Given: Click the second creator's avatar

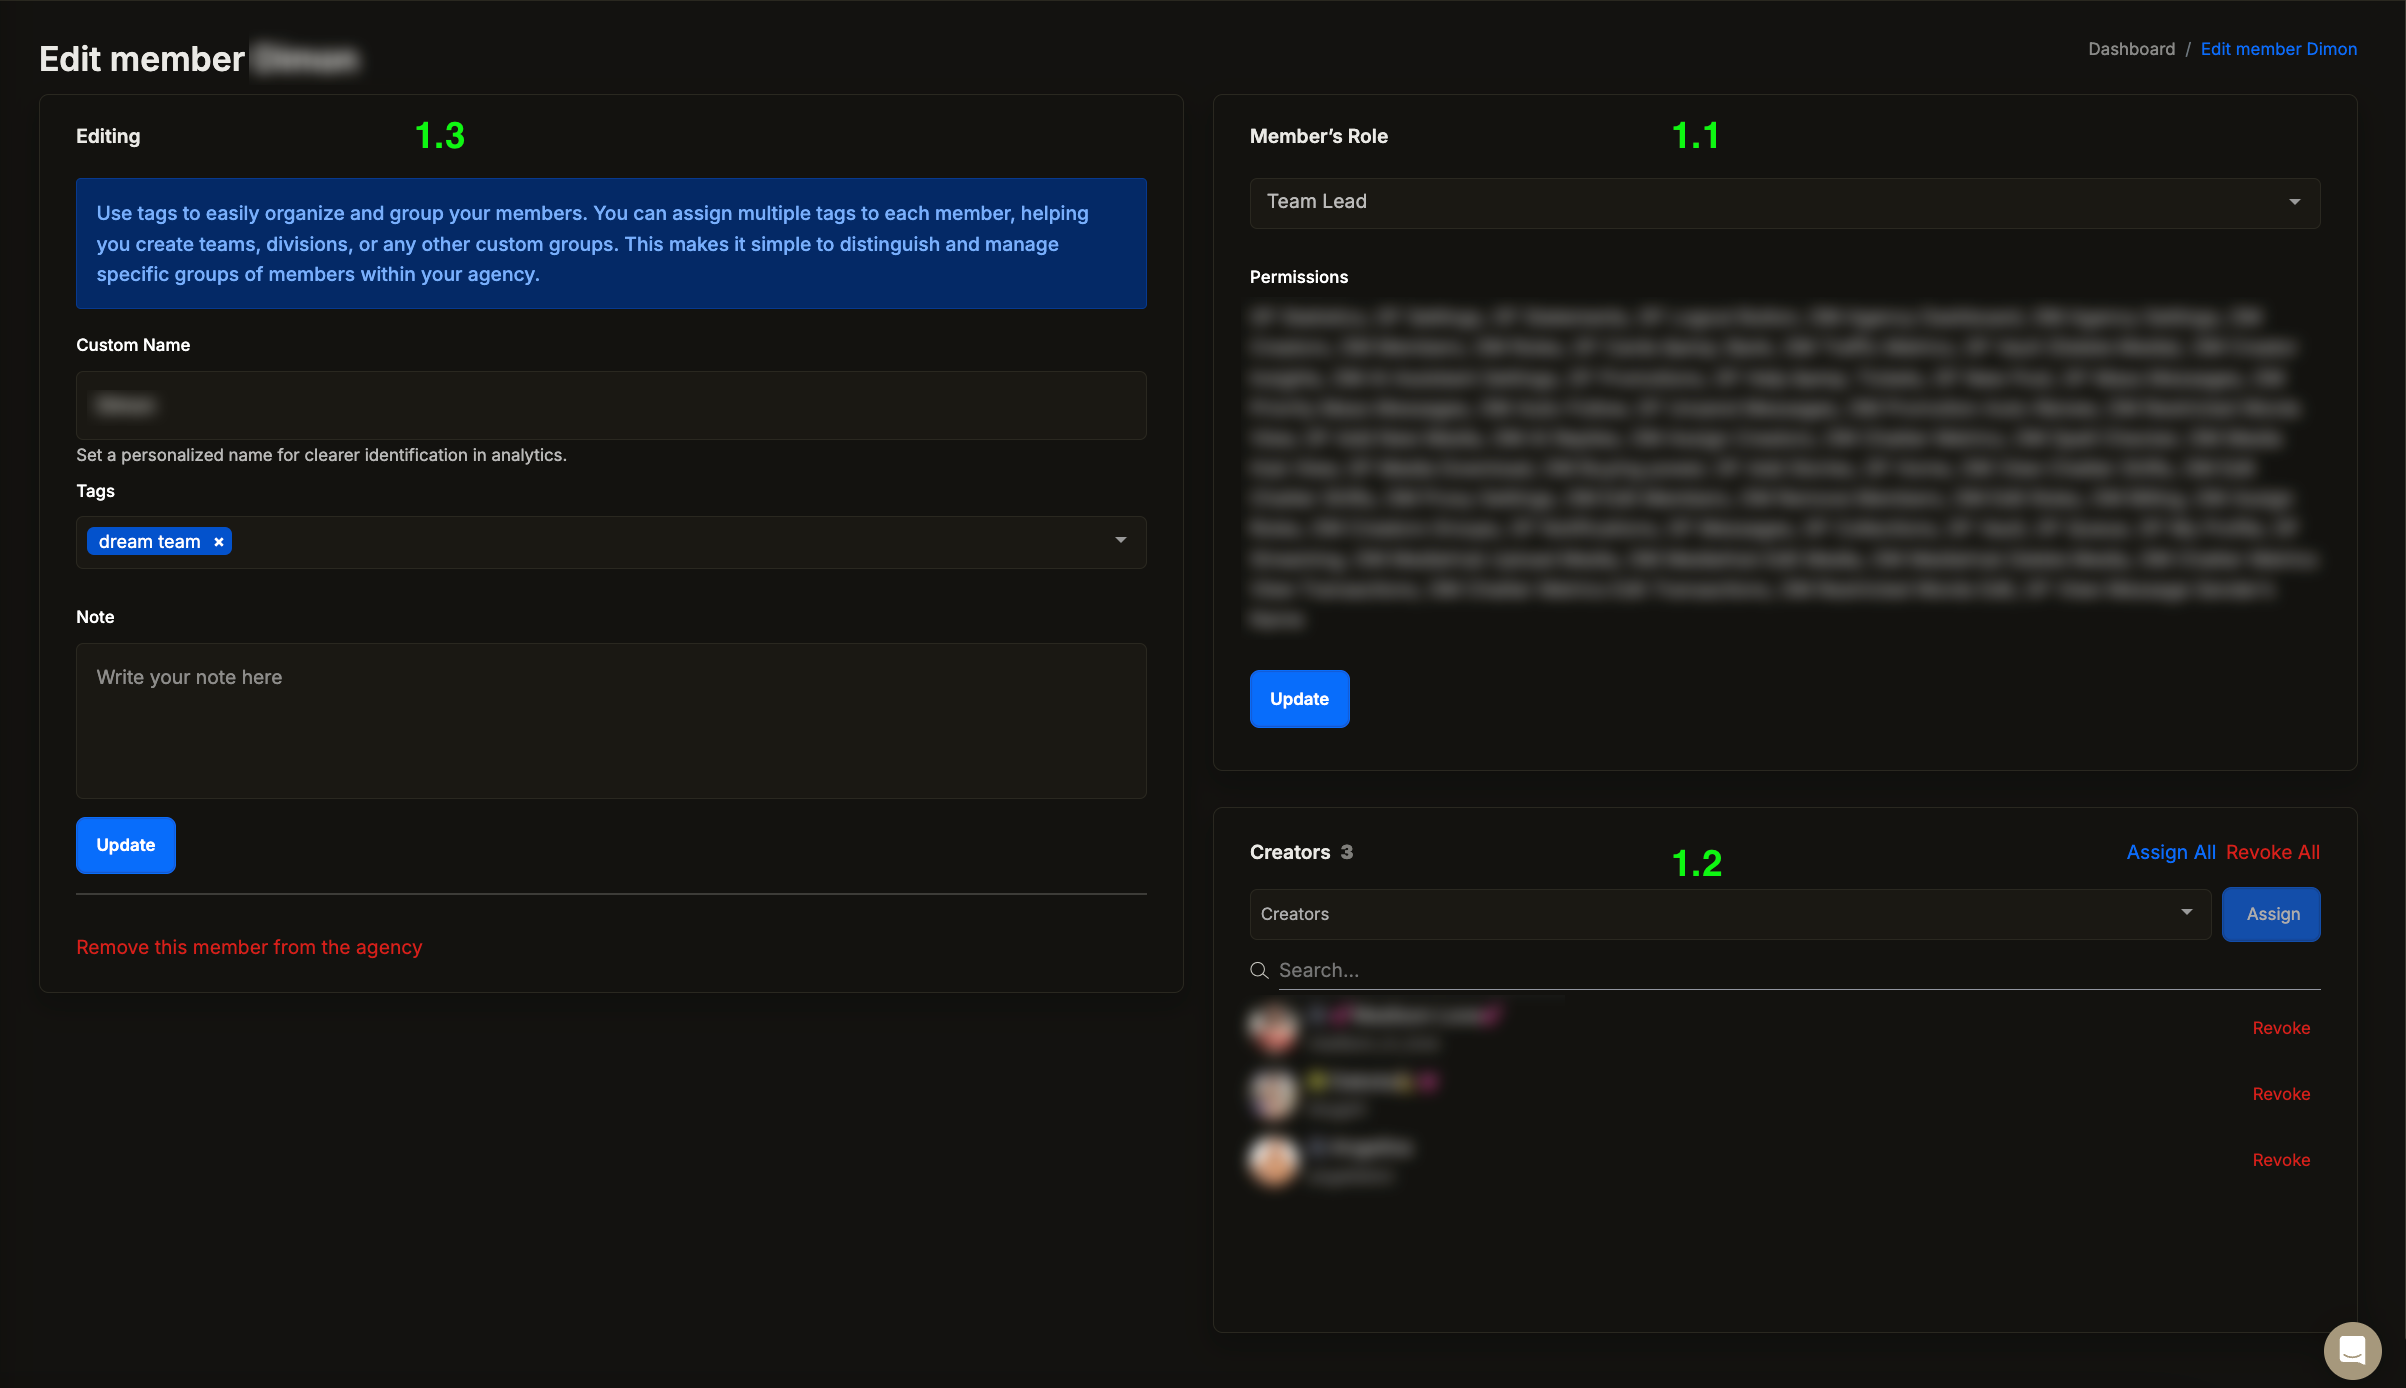Looking at the screenshot, I should (x=1274, y=1093).
